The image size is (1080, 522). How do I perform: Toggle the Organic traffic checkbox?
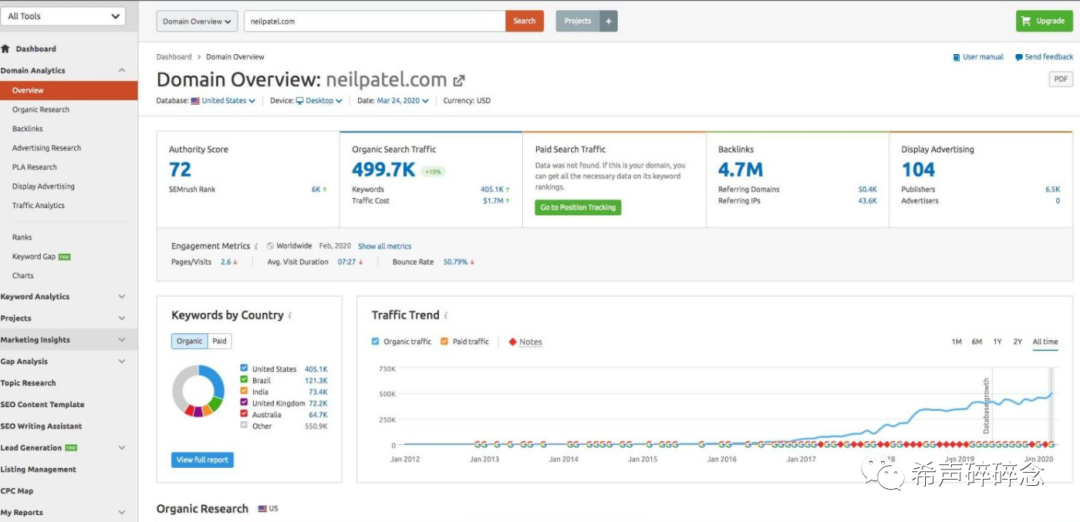pos(375,342)
